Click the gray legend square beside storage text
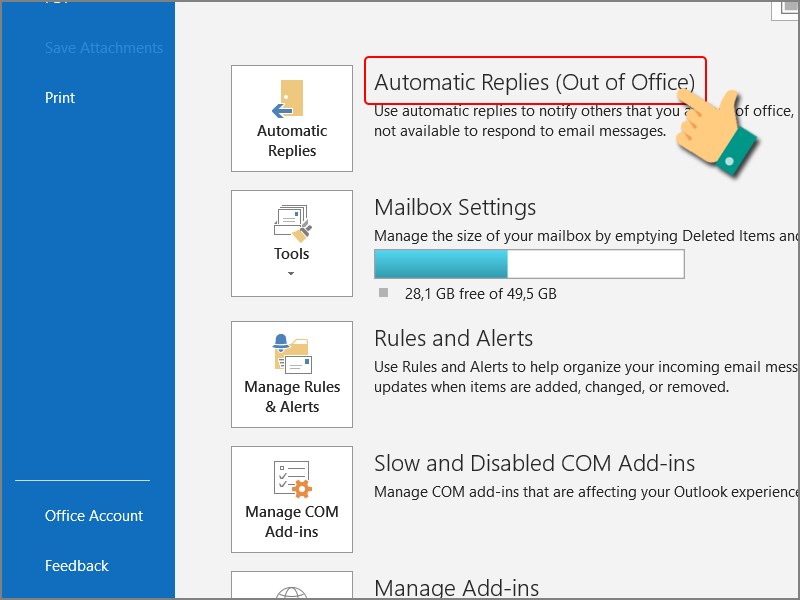This screenshot has width=800, height=600. pyautogui.click(x=384, y=293)
